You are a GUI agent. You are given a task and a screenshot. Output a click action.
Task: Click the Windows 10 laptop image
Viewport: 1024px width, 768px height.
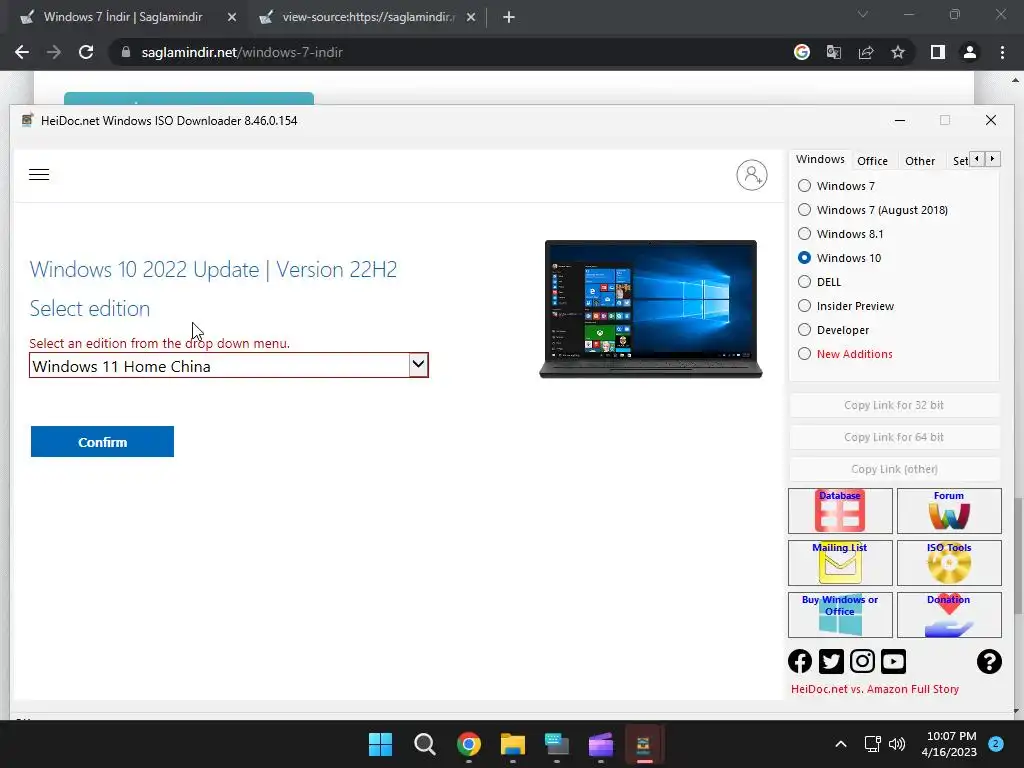[650, 309]
